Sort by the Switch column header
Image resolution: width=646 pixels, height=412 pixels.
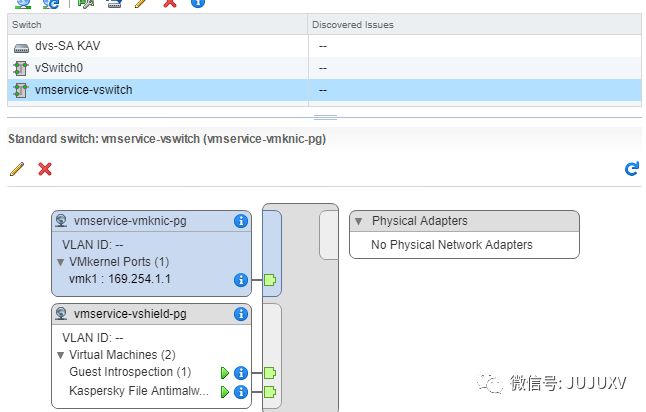[157, 24]
